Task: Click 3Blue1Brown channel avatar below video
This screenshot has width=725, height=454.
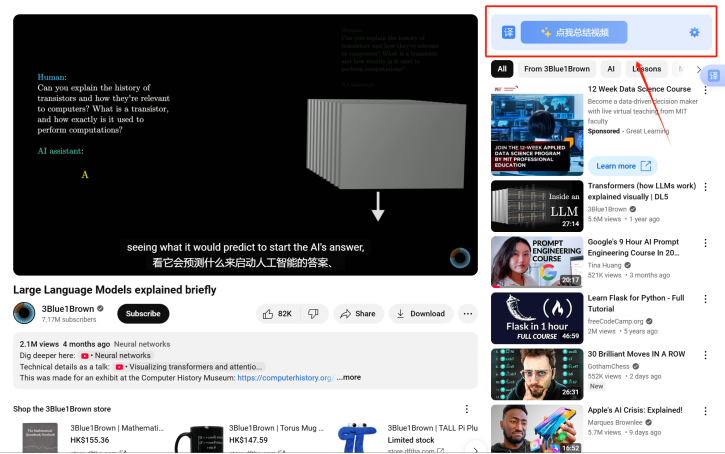Action: point(24,313)
